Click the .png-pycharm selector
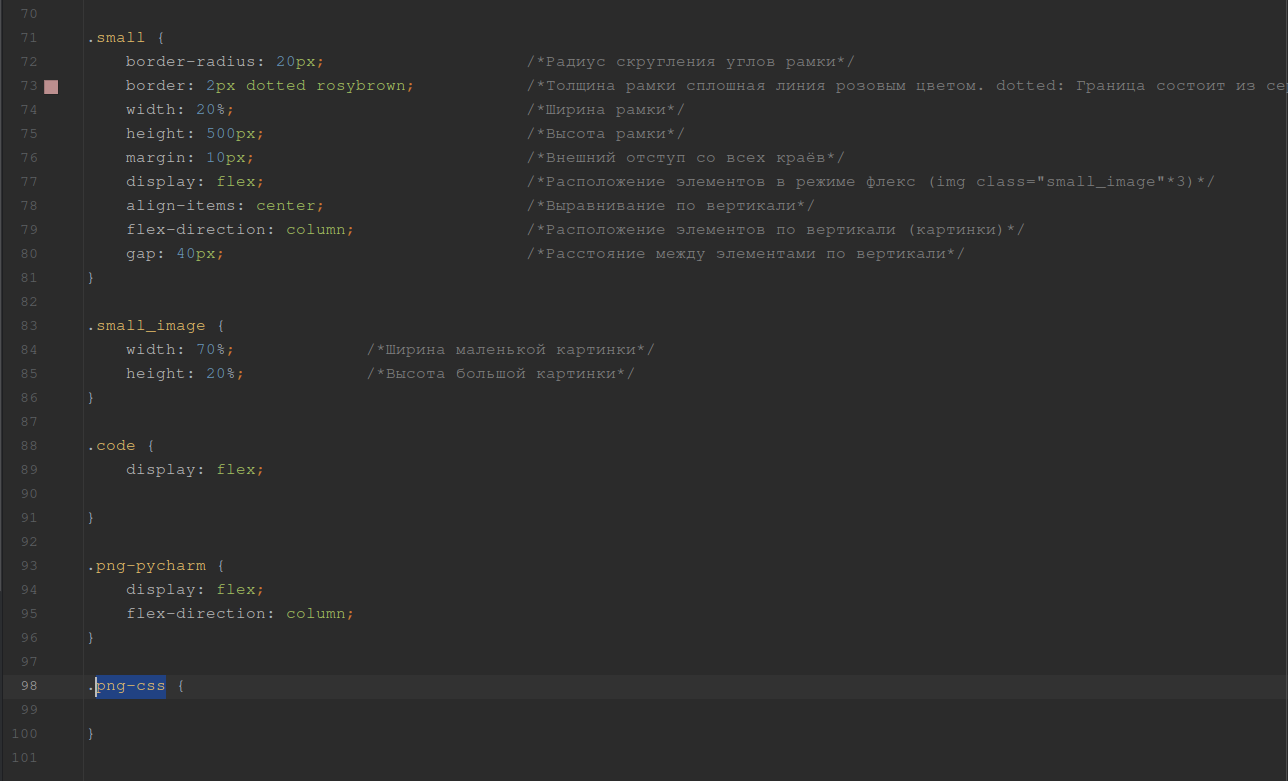The width and height of the screenshot is (1288, 781). click(145, 566)
